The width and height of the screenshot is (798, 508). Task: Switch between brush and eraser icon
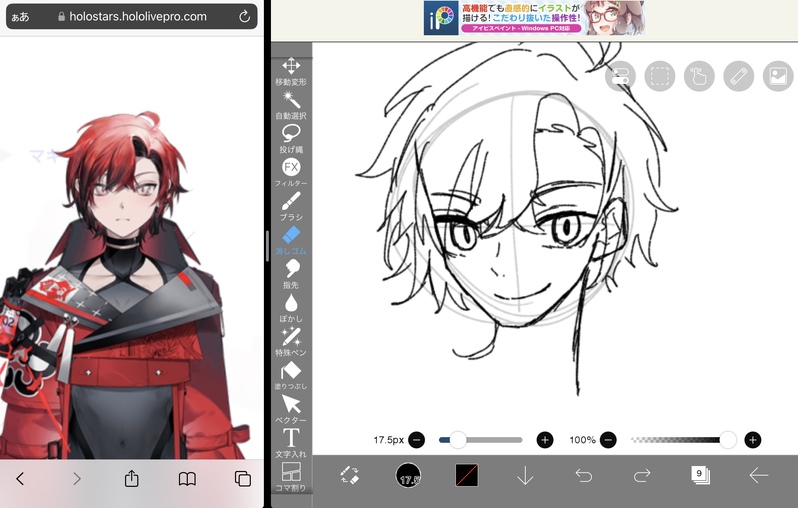[x=350, y=475]
